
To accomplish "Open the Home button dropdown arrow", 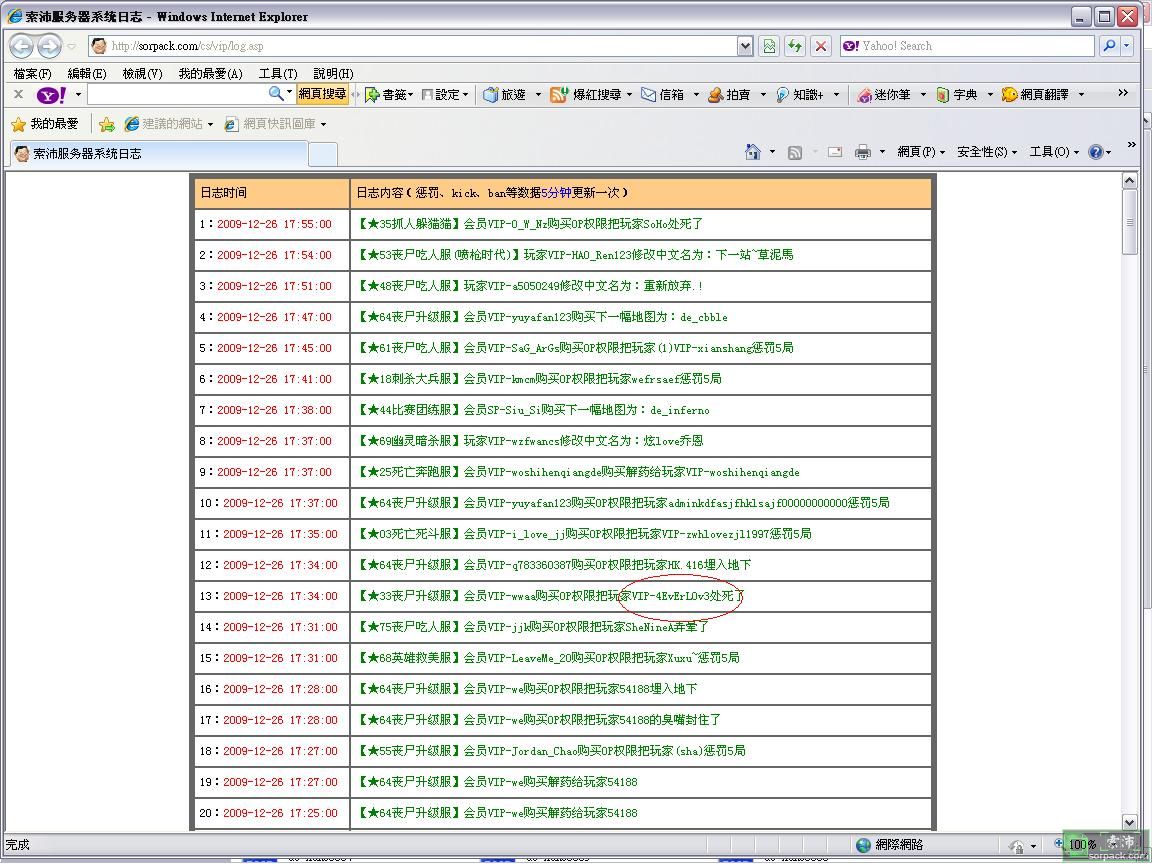I will (773, 151).
